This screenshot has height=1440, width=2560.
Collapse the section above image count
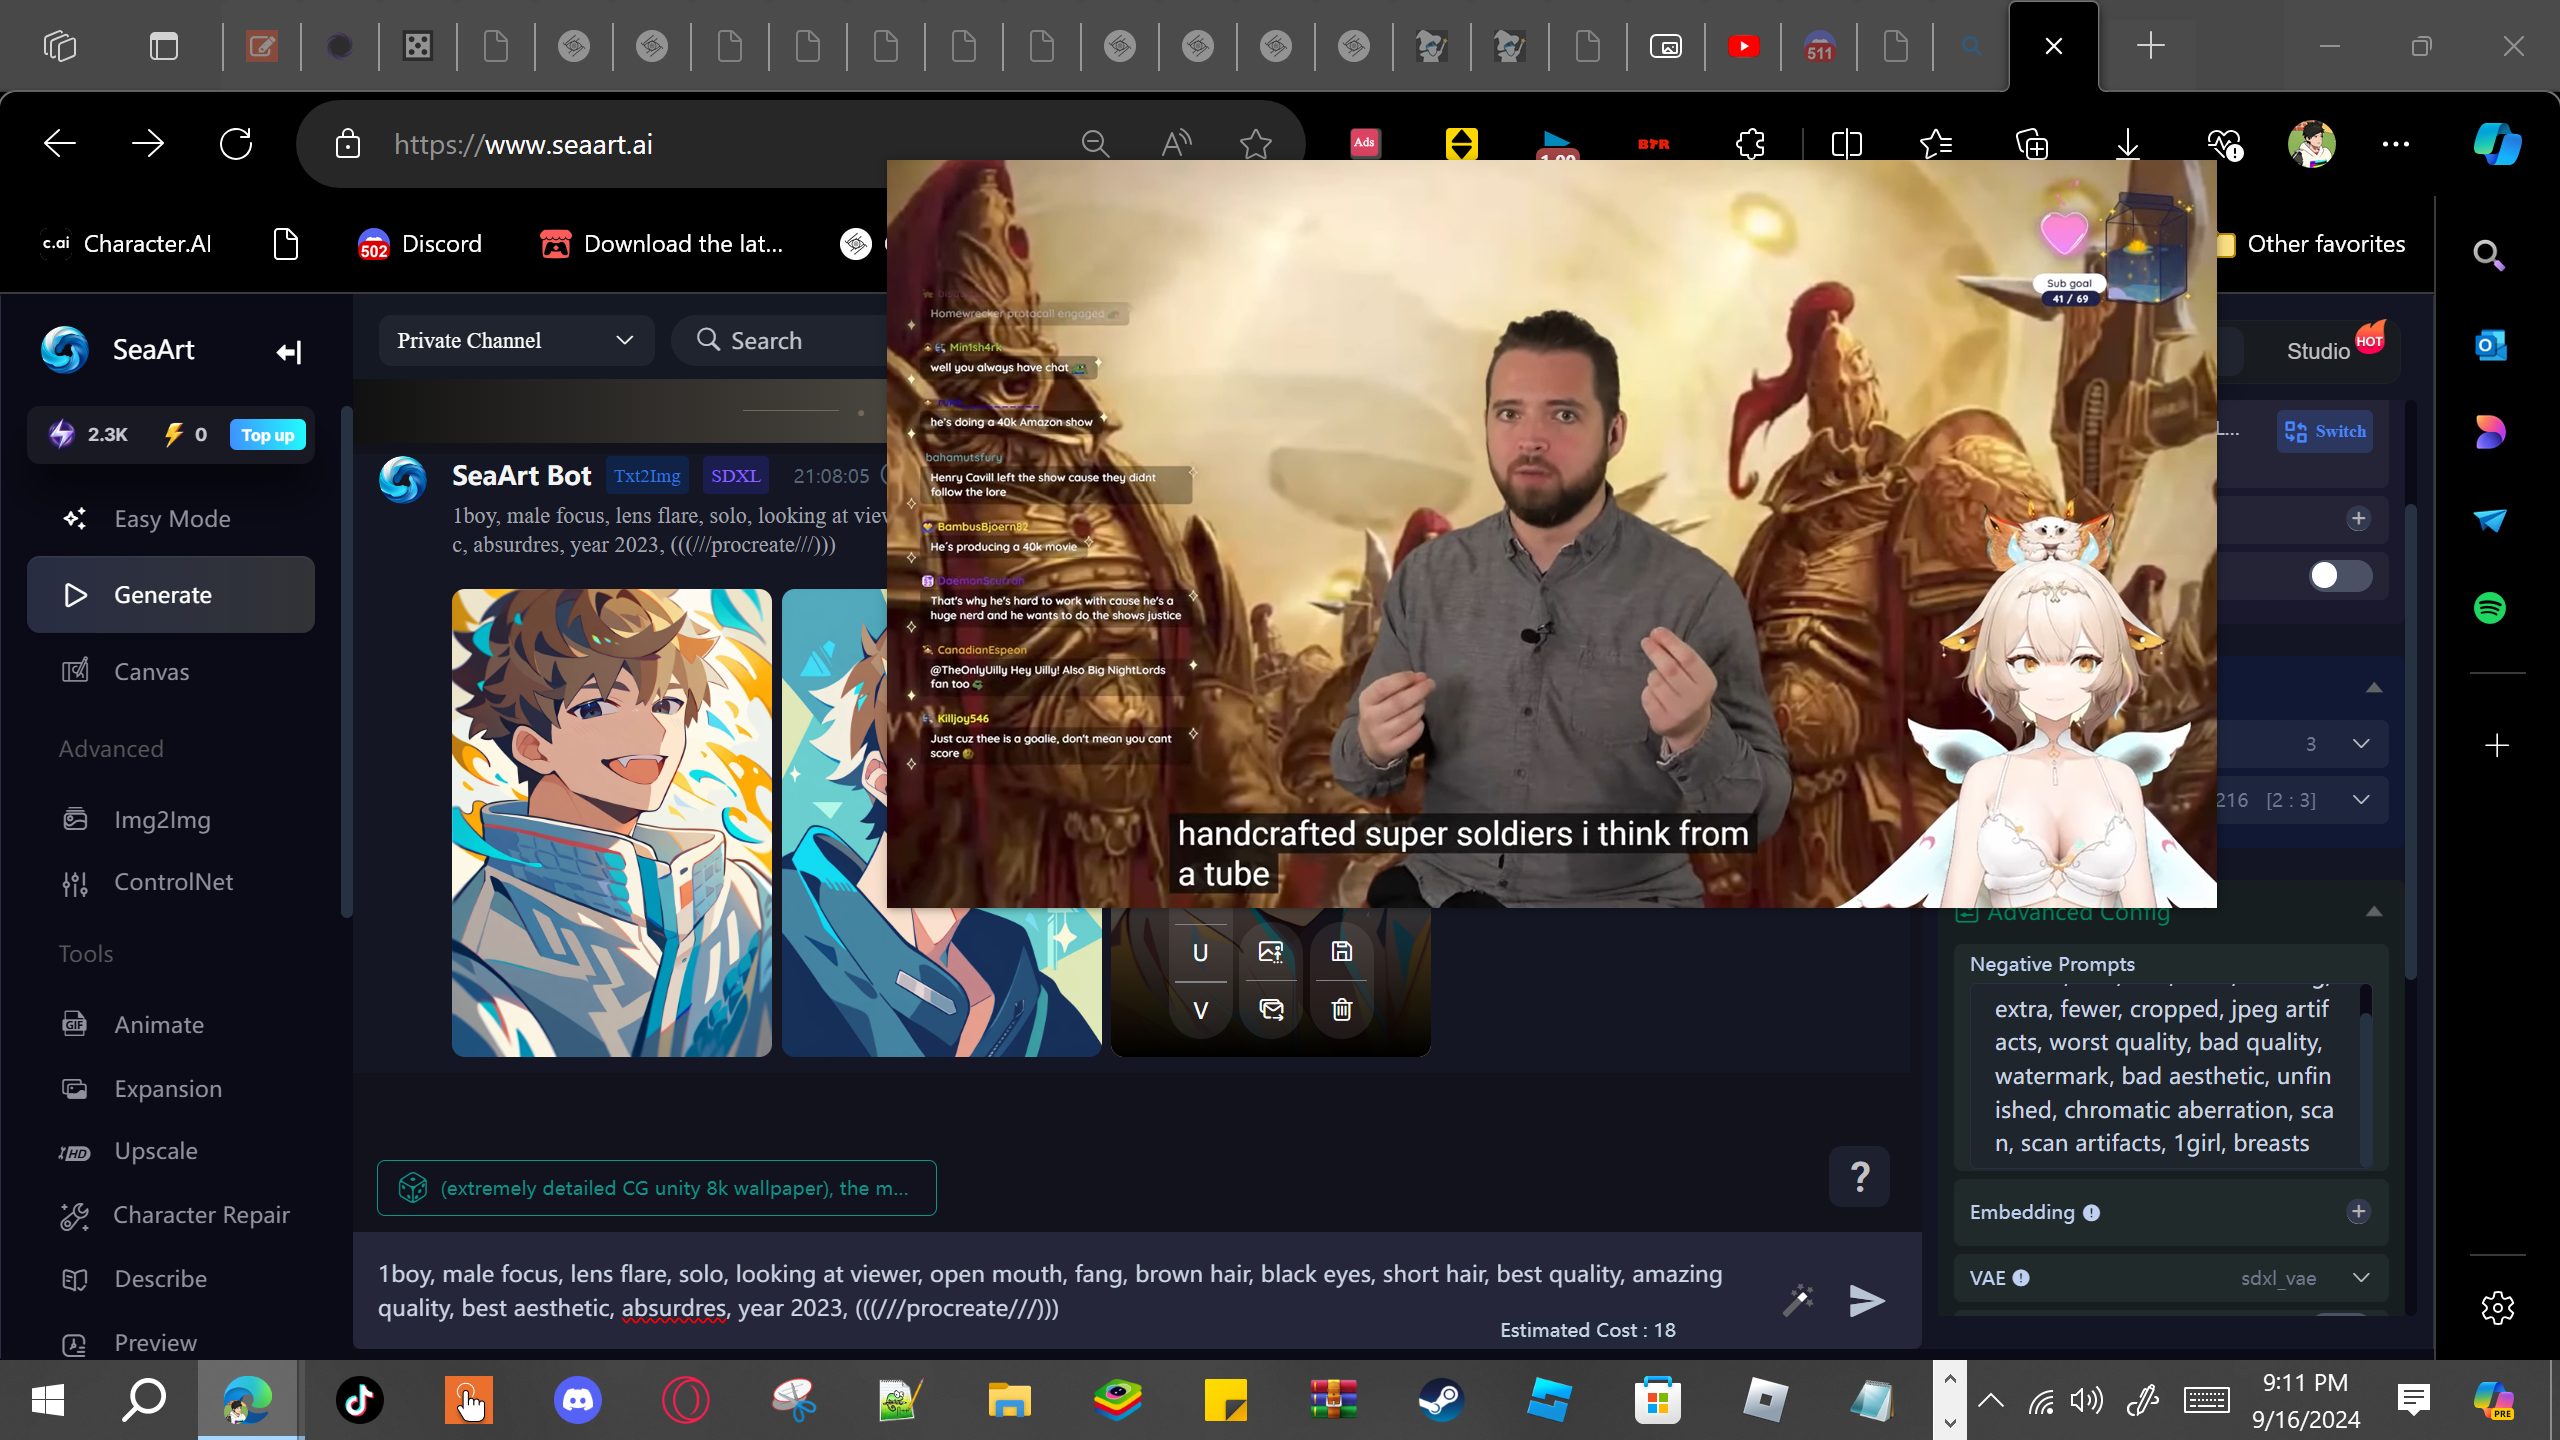pyautogui.click(x=2374, y=688)
